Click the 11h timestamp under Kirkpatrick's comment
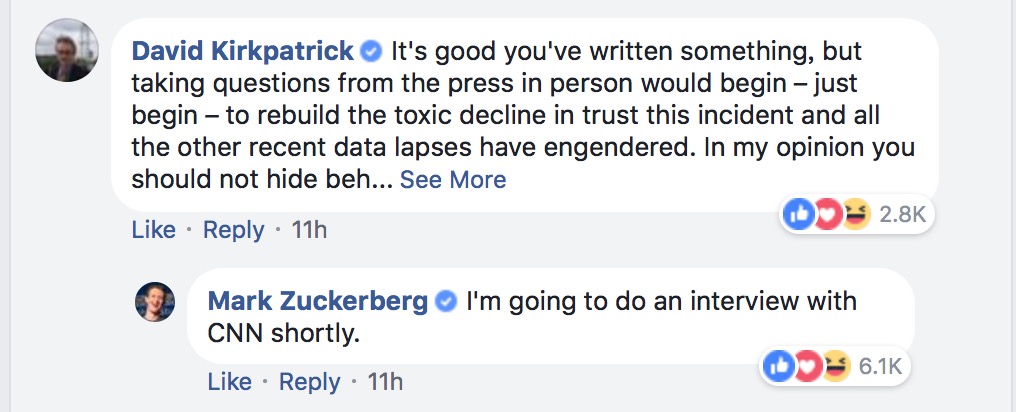The height and width of the screenshot is (412, 1016). pyautogui.click(x=309, y=230)
